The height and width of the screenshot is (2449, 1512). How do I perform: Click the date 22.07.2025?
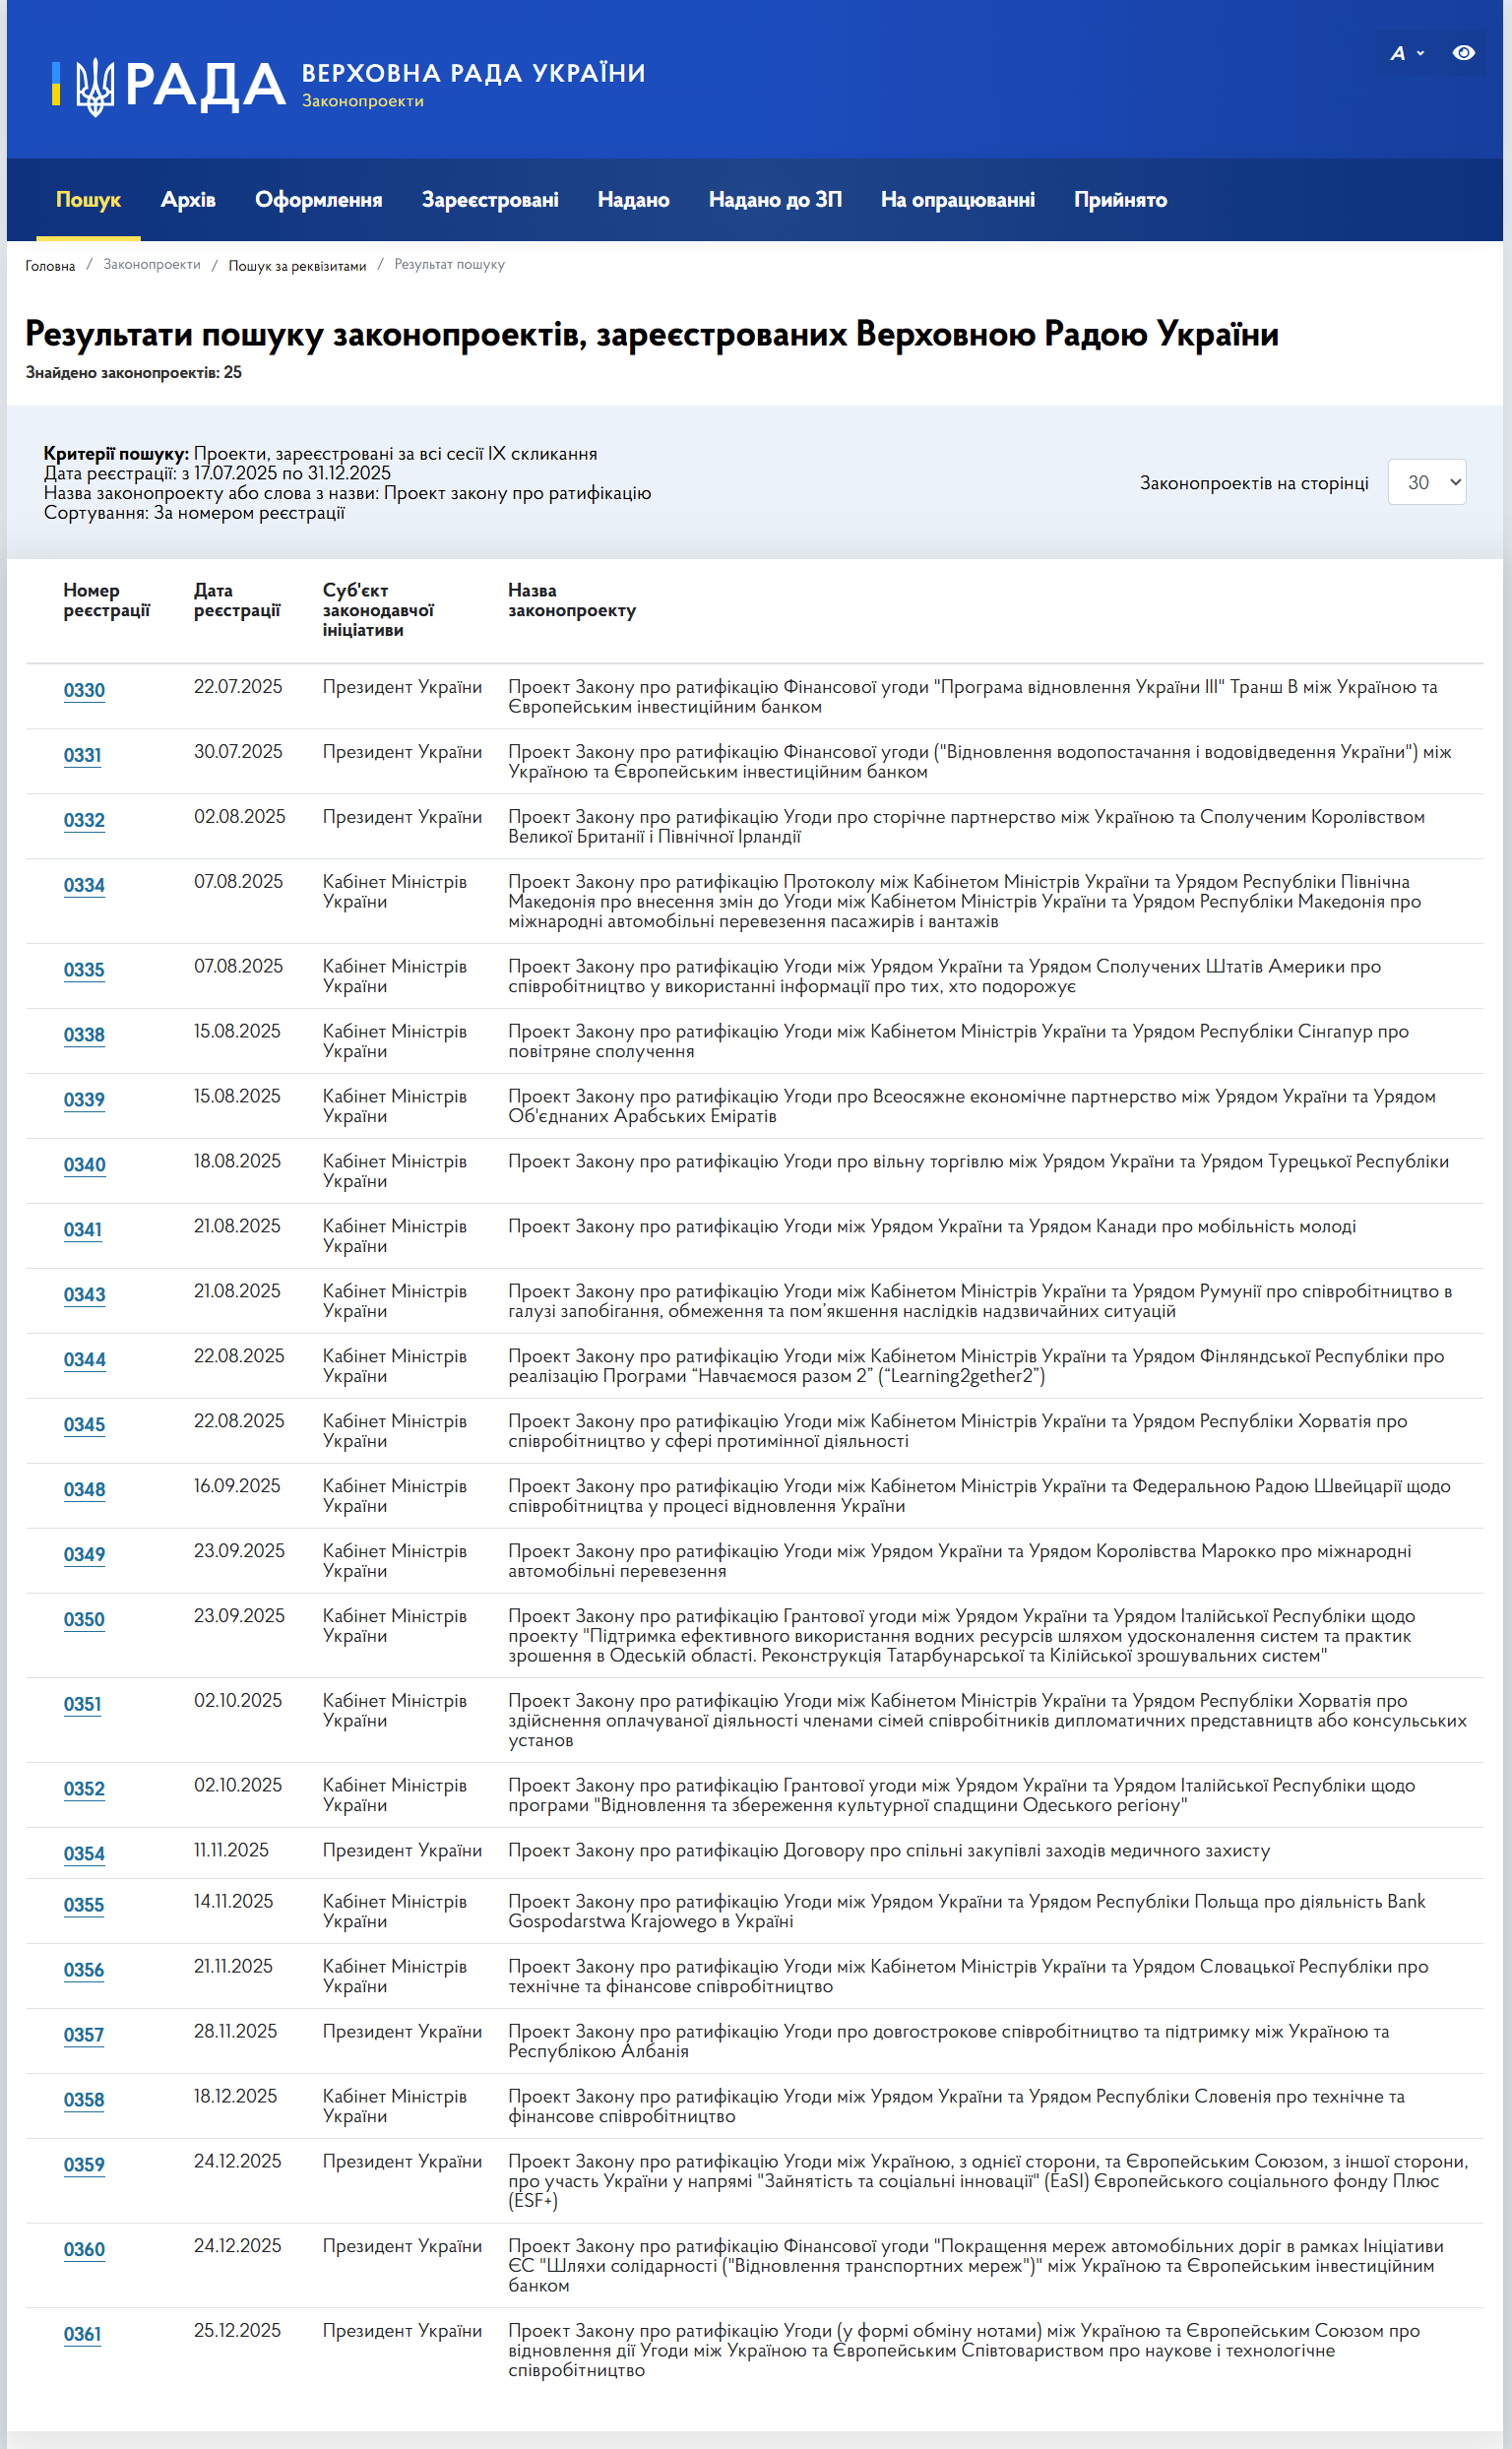point(238,687)
